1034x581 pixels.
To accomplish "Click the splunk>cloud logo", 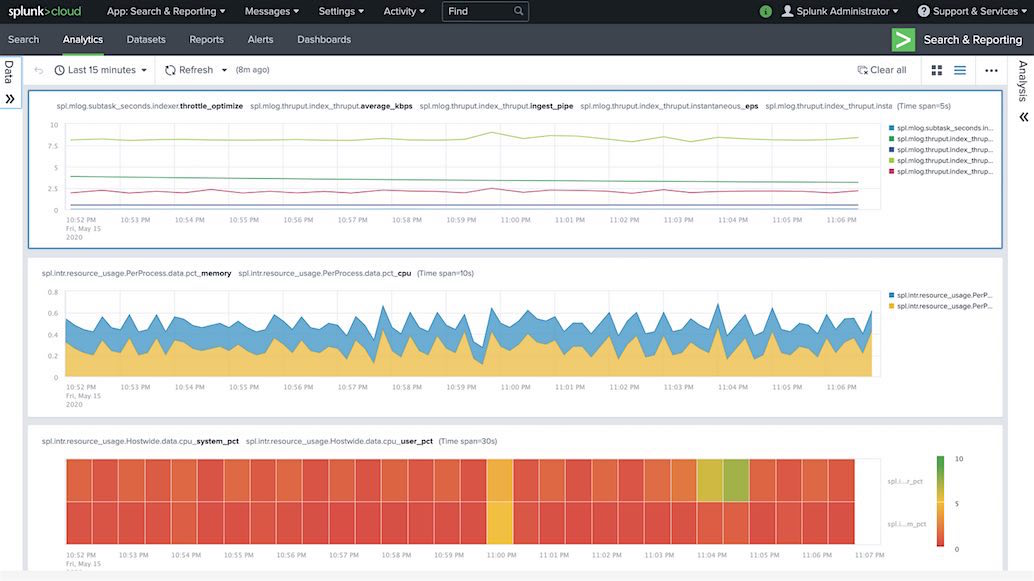I will pyautogui.click(x=45, y=11).
